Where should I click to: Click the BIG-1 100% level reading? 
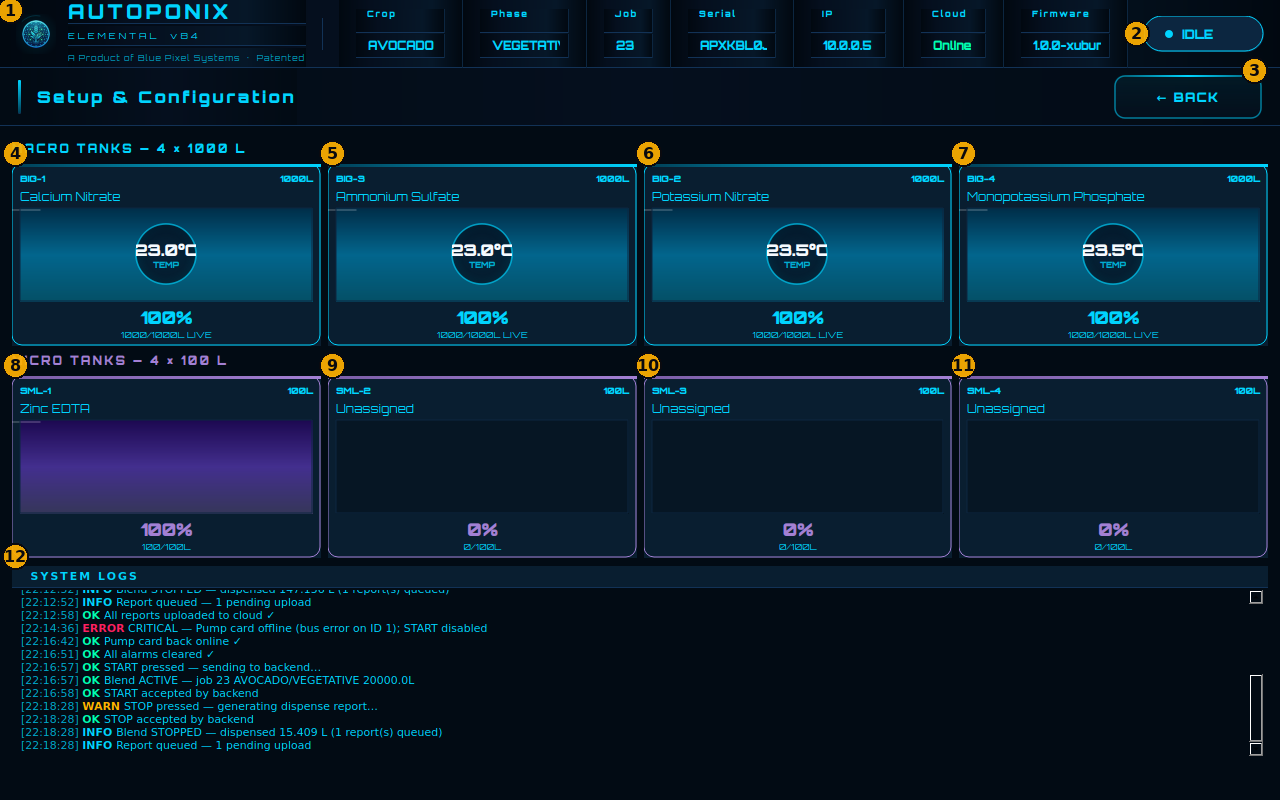(166, 318)
